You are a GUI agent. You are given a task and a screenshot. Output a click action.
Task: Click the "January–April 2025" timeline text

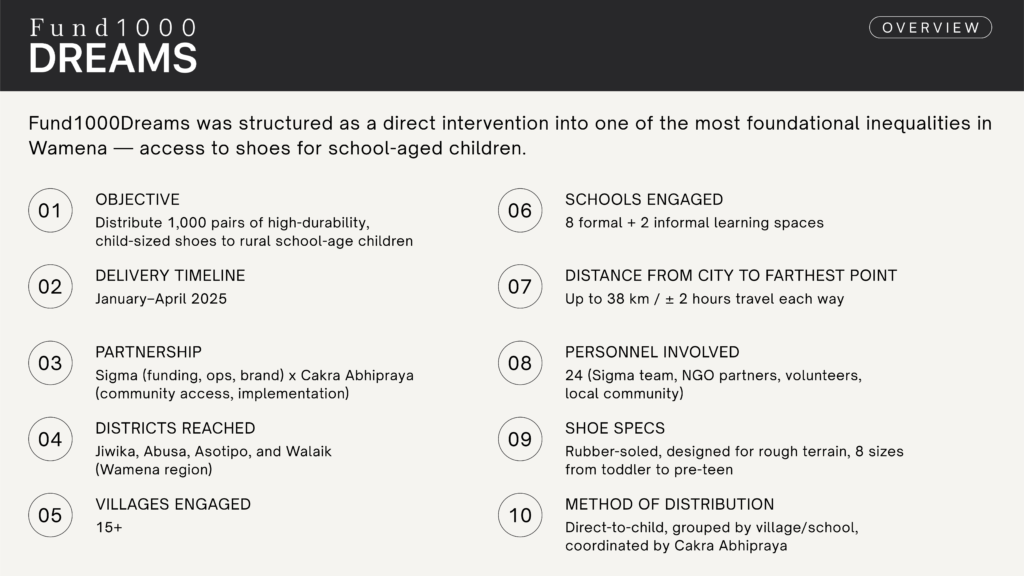pyautogui.click(x=161, y=298)
